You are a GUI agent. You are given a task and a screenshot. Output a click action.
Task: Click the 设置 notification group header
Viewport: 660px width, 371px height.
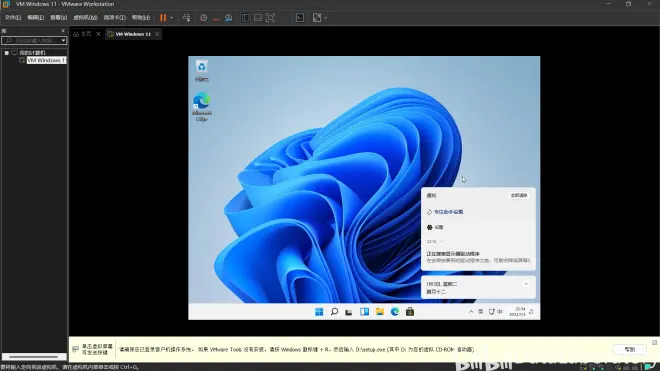coord(435,227)
